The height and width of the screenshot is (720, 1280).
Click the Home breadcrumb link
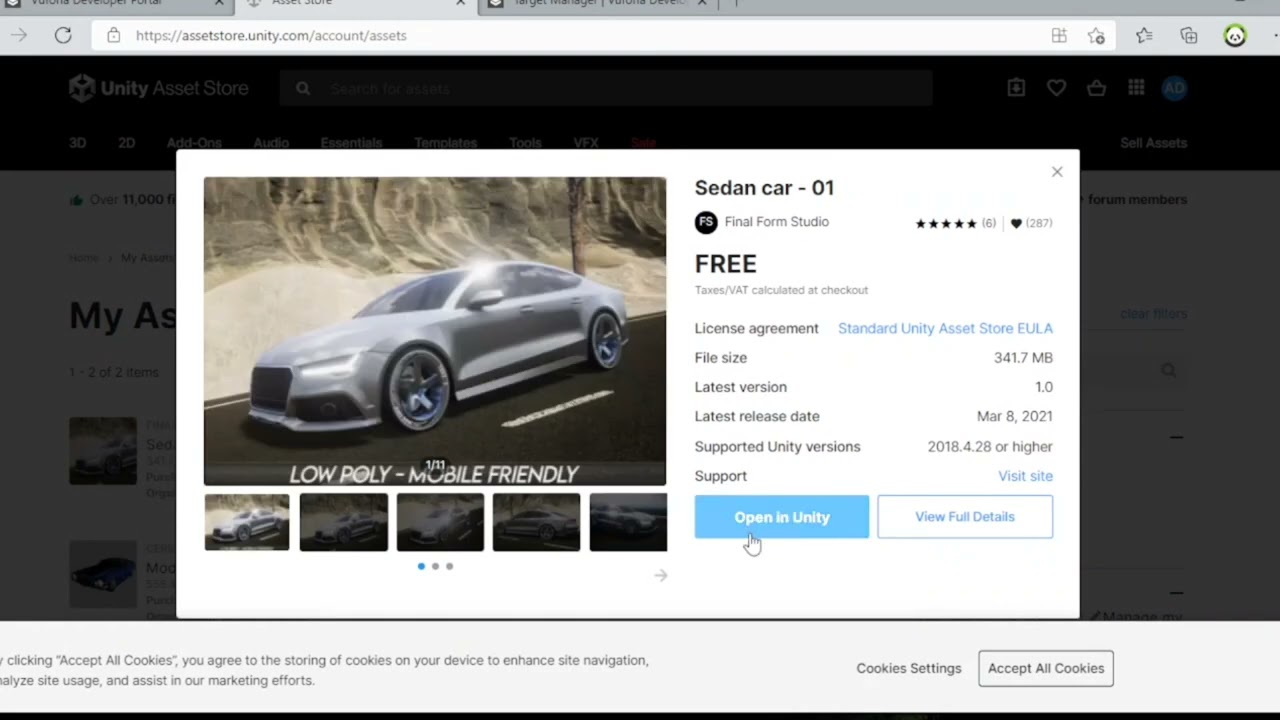point(84,258)
